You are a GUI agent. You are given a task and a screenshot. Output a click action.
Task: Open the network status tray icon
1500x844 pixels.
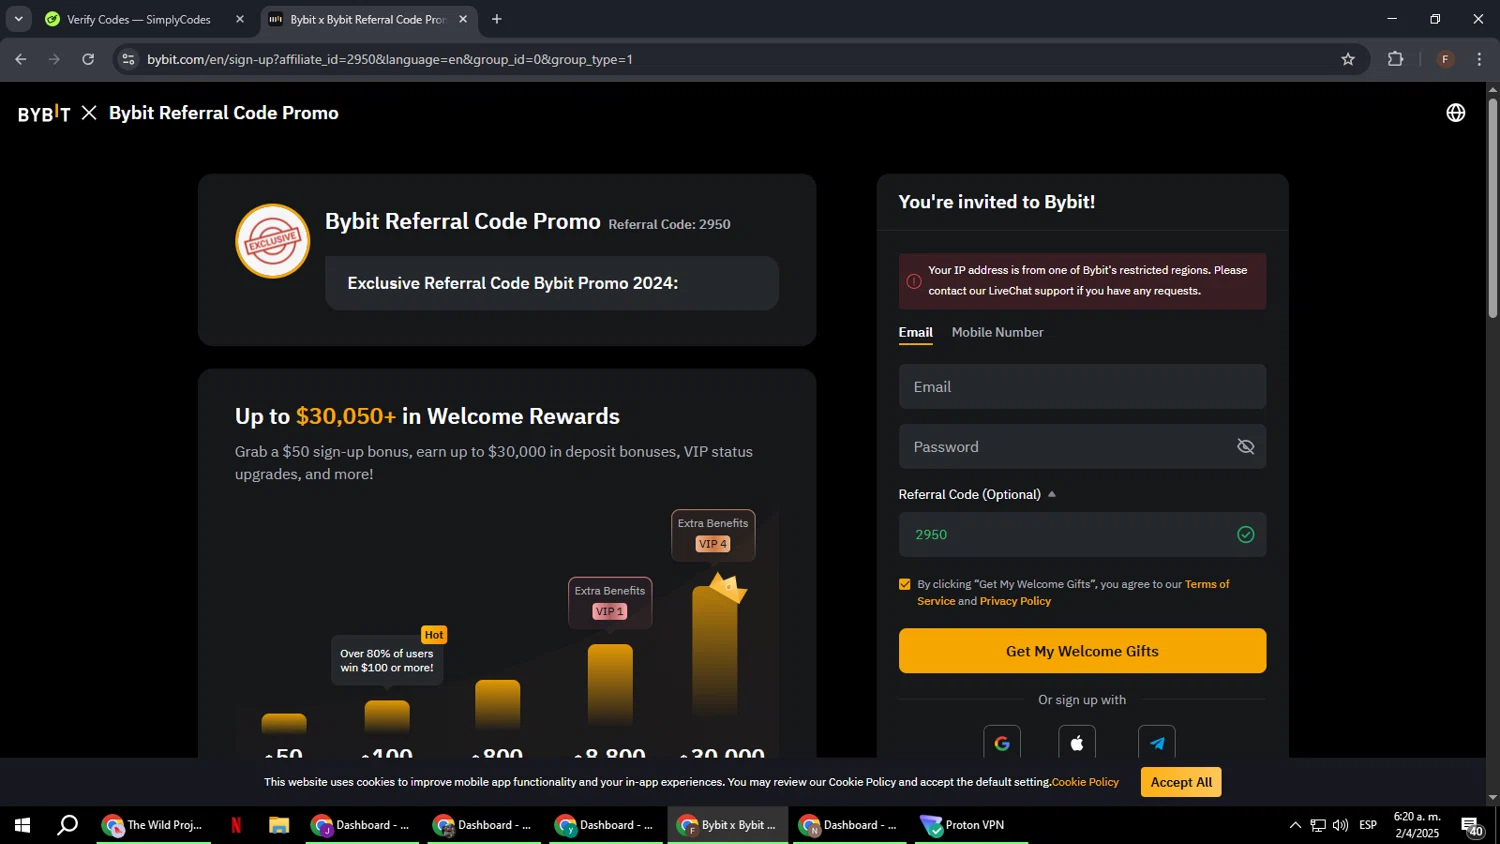[1318, 825]
